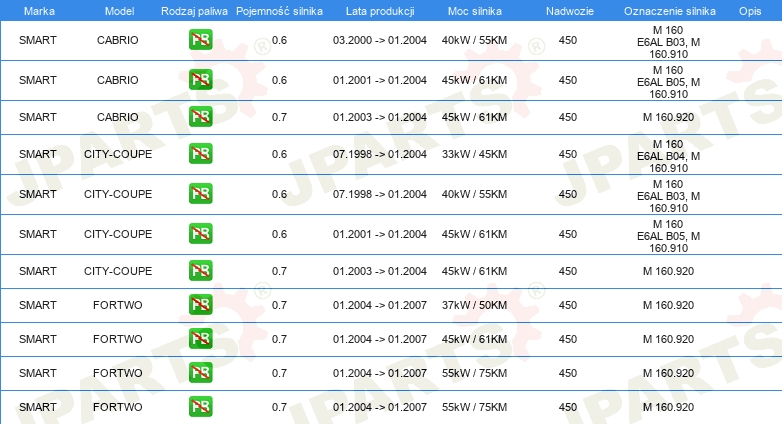Select body code 450 in the CABRIO 0.7 row
The width and height of the screenshot is (782, 424).
(568, 117)
